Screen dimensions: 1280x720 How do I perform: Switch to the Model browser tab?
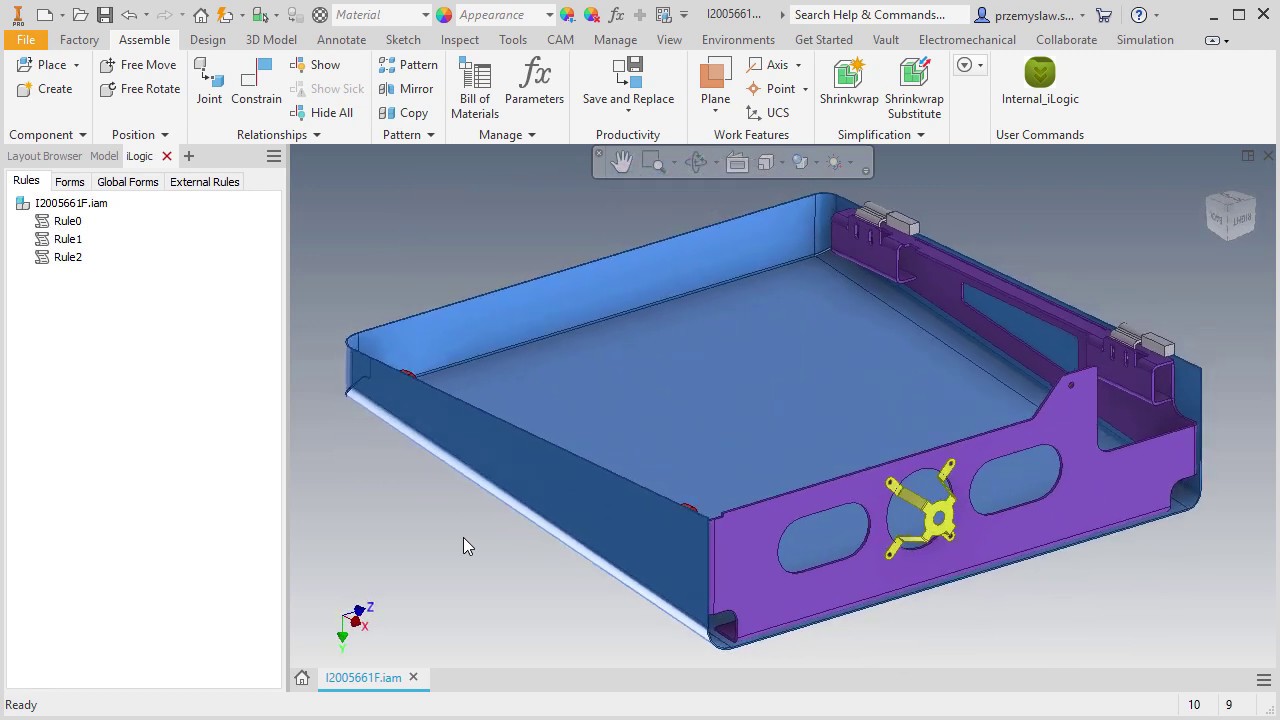pyautogui.click(x=104, y=156)
